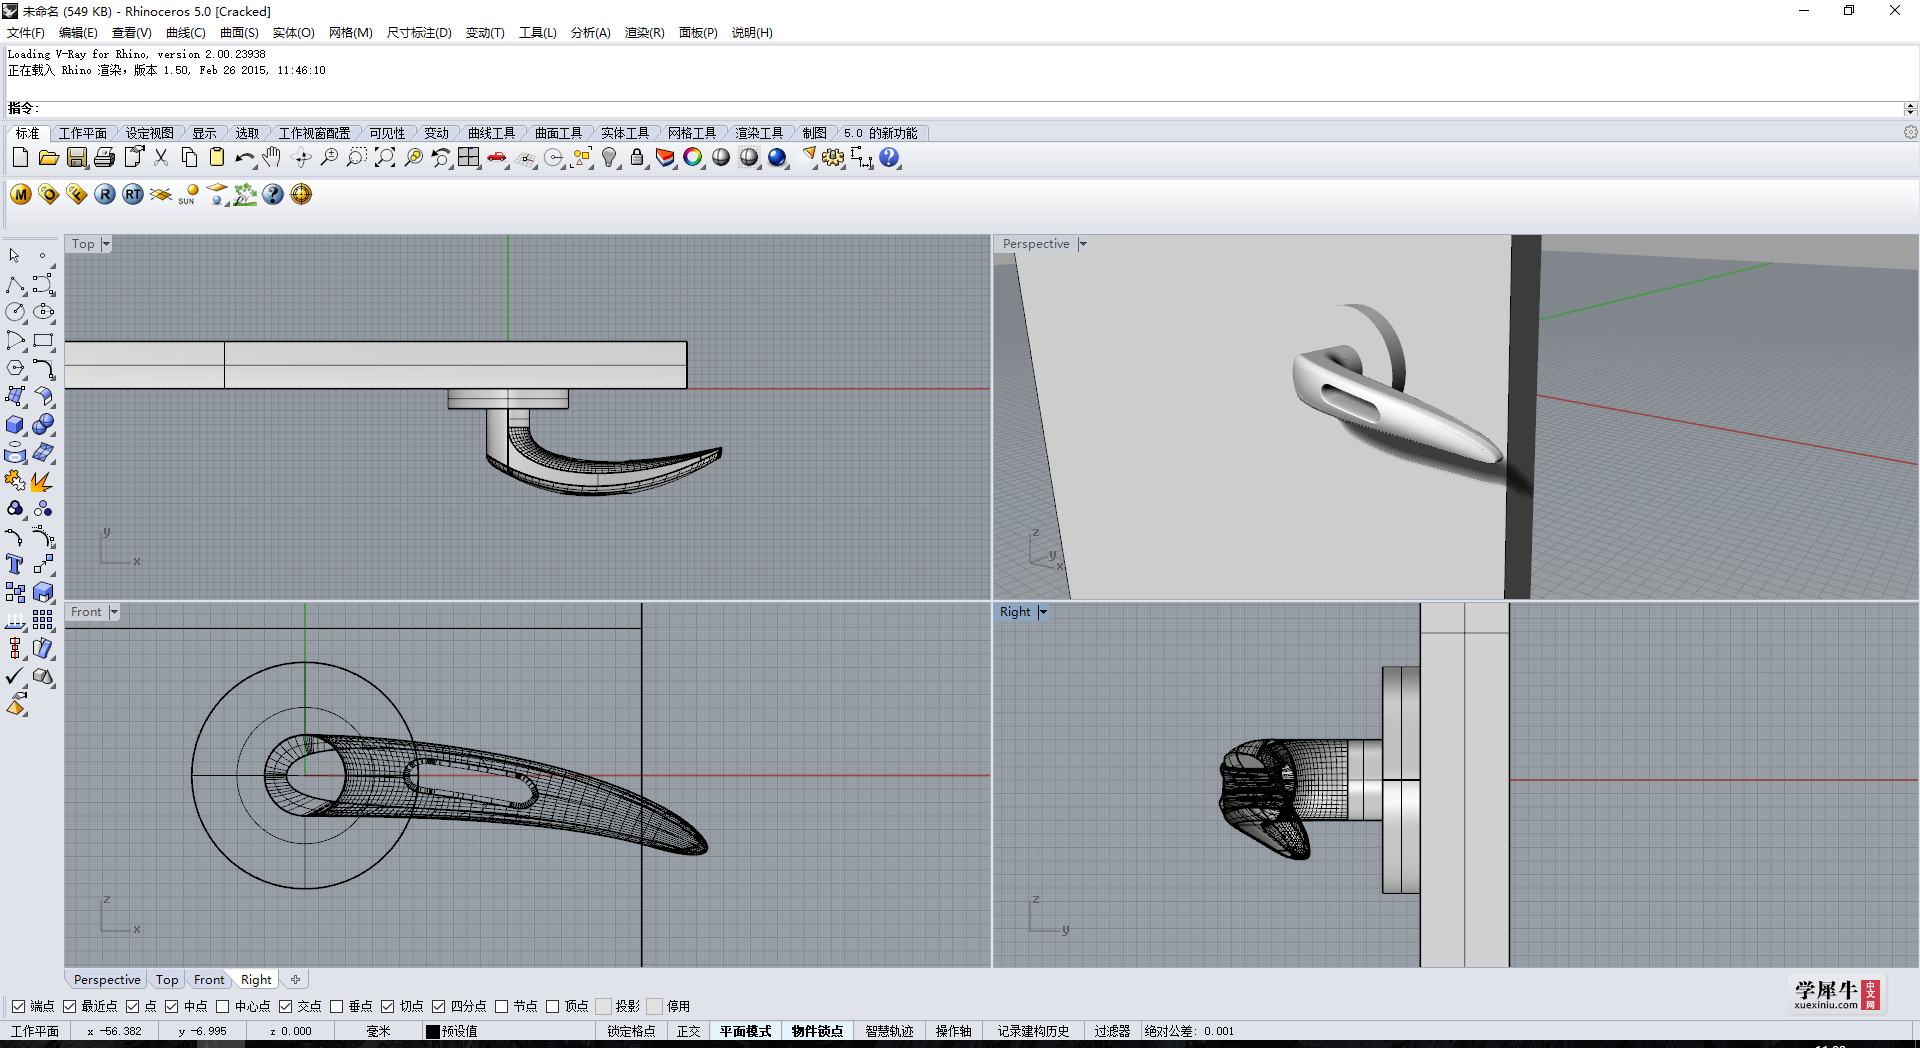Open the four-viewport layout icon

coord(469,157)
